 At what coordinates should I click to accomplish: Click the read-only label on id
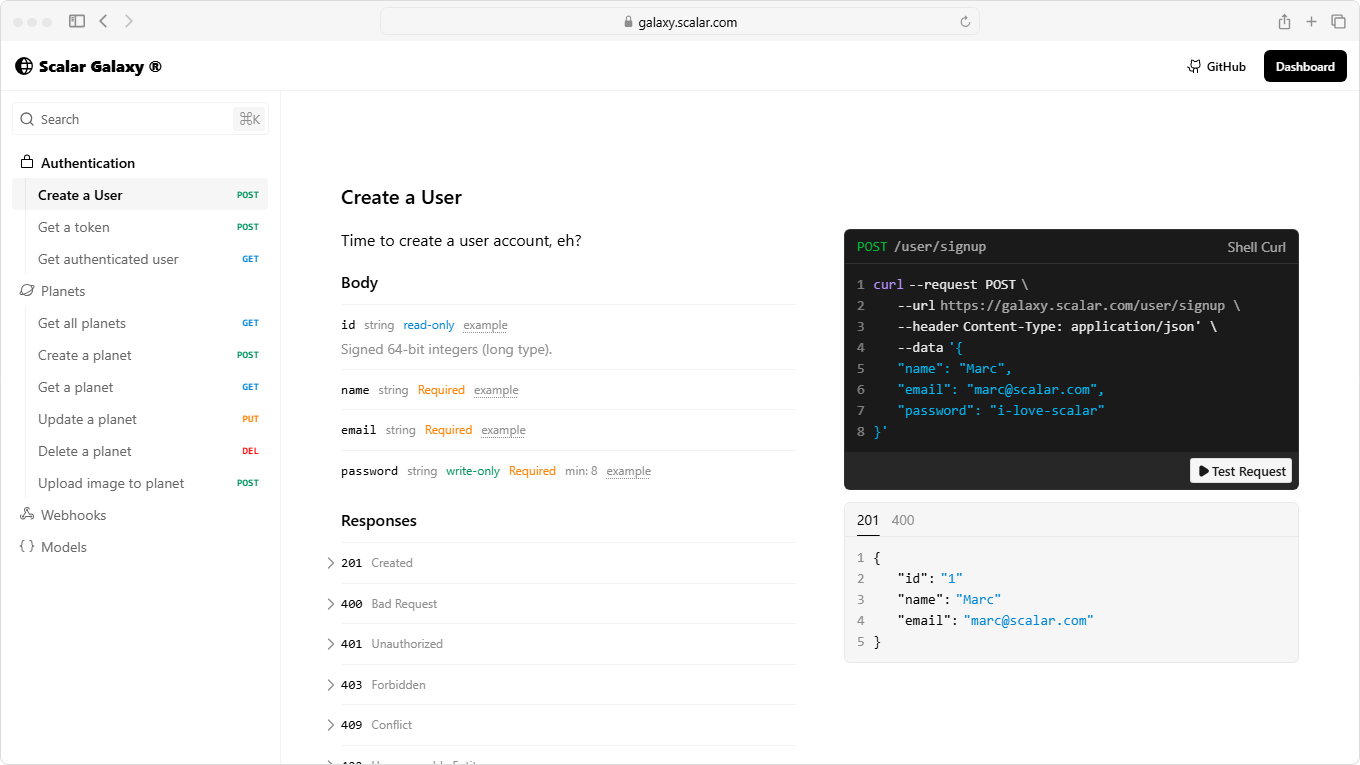pos(429,325)
